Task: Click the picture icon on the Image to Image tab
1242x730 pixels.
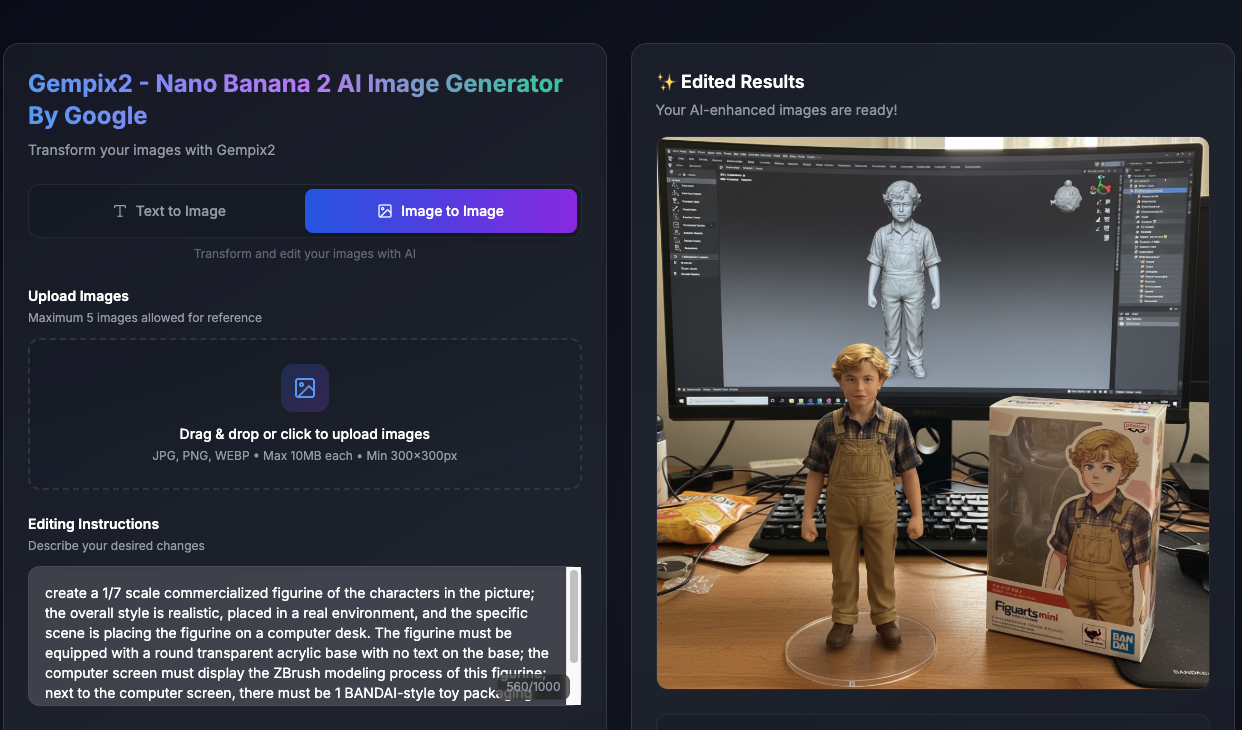Action: click(x=386, y=211)
